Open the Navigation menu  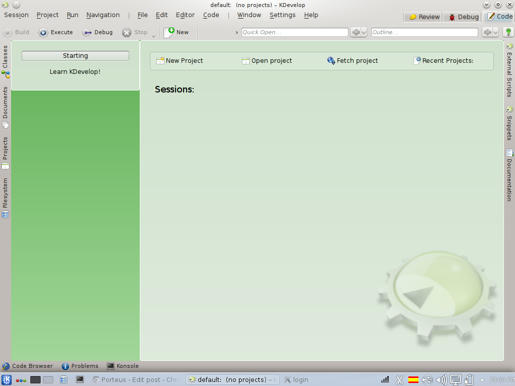click(x=103, y=15)
